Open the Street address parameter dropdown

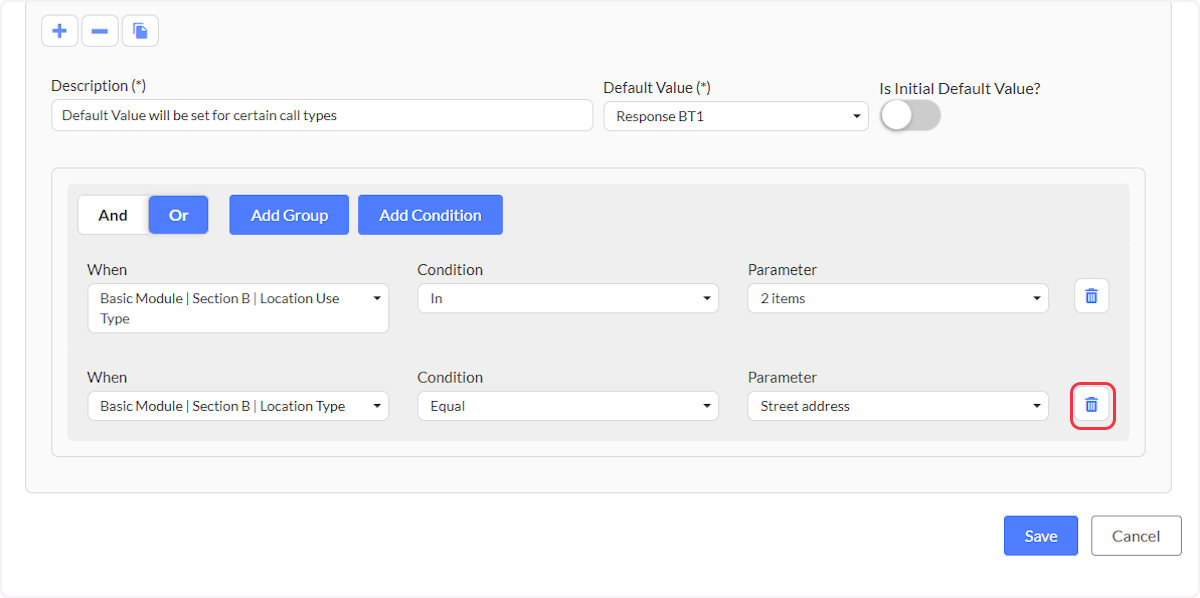tap(898, 406)
